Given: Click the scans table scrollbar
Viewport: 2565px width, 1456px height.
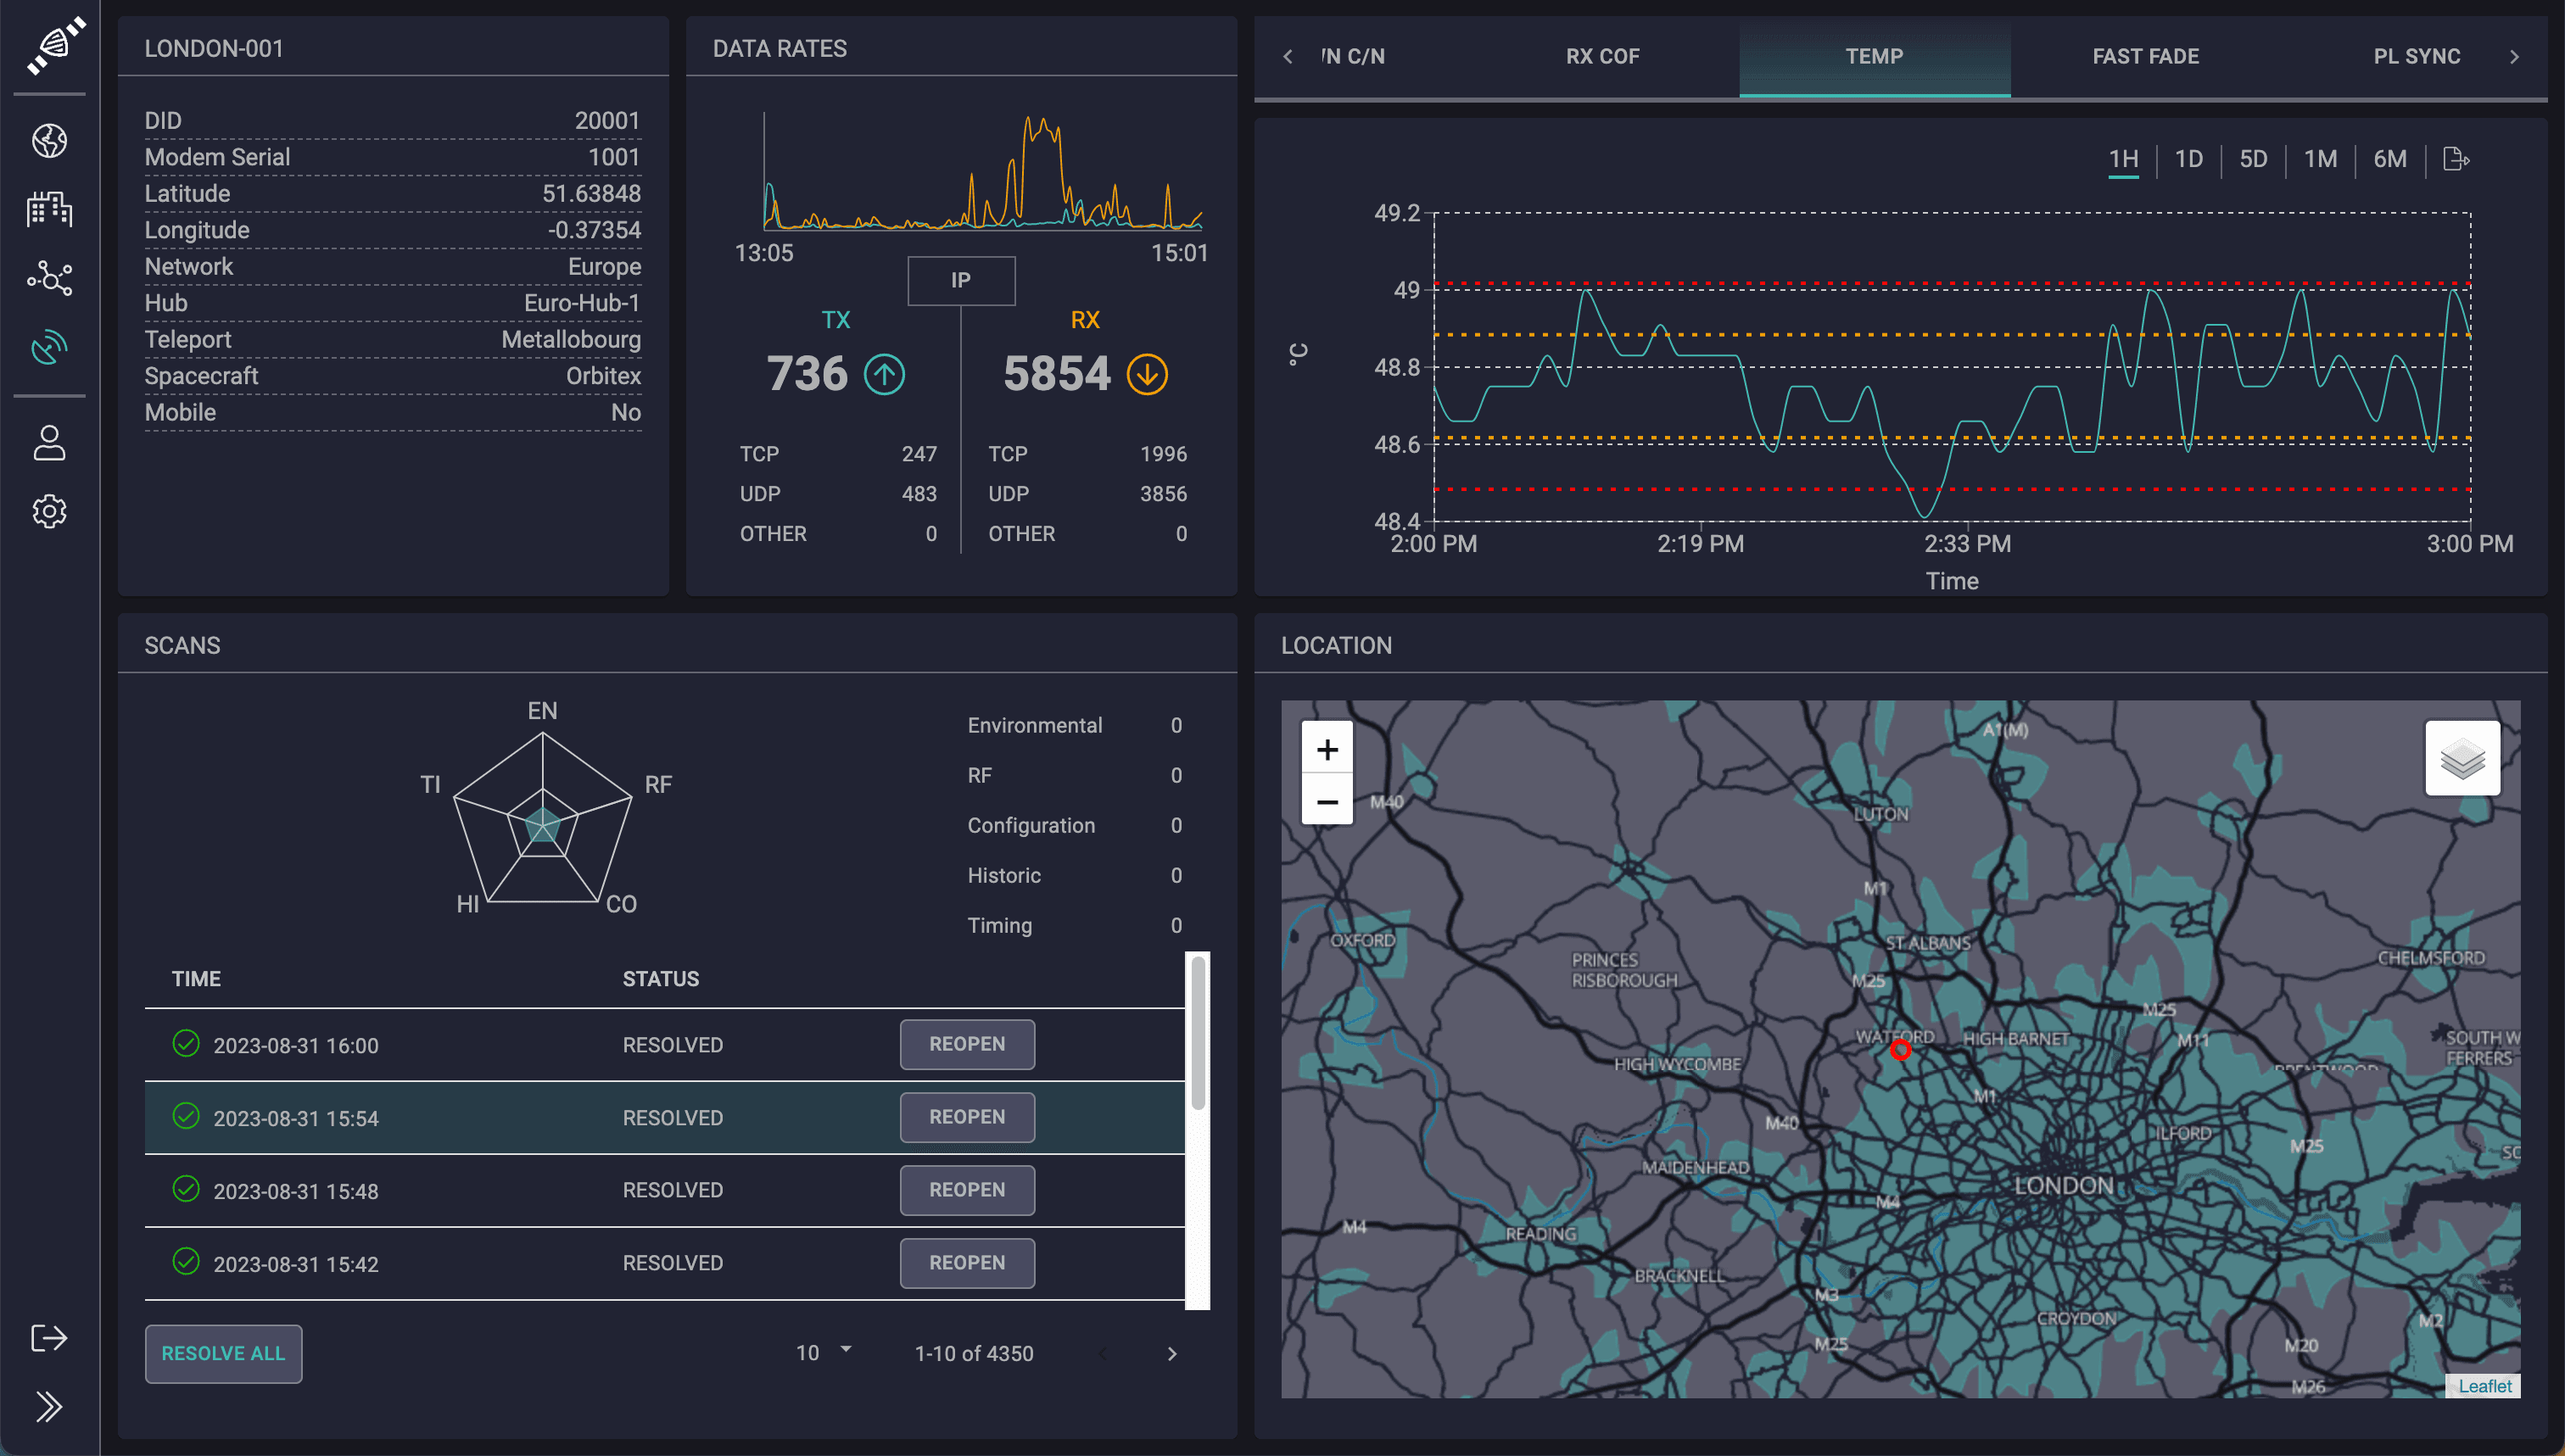Looking at the screenshot, I should (1197, 1033).
